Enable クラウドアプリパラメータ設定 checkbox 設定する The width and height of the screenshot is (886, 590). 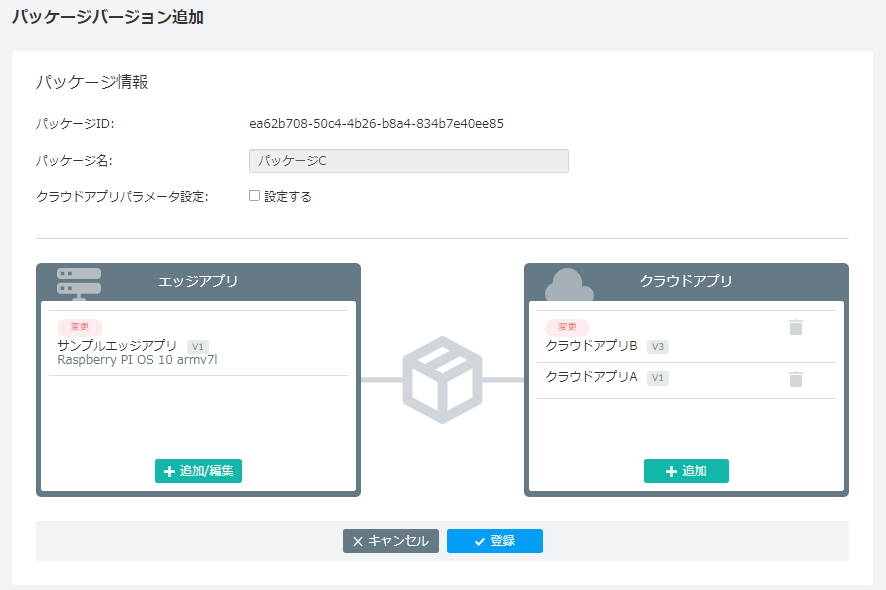254,196
